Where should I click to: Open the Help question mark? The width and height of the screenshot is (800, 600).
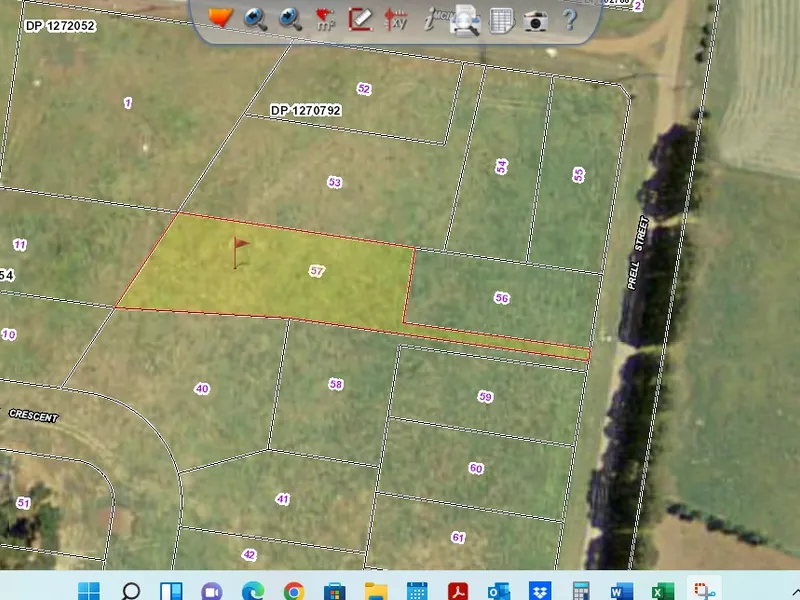point(568,19)
